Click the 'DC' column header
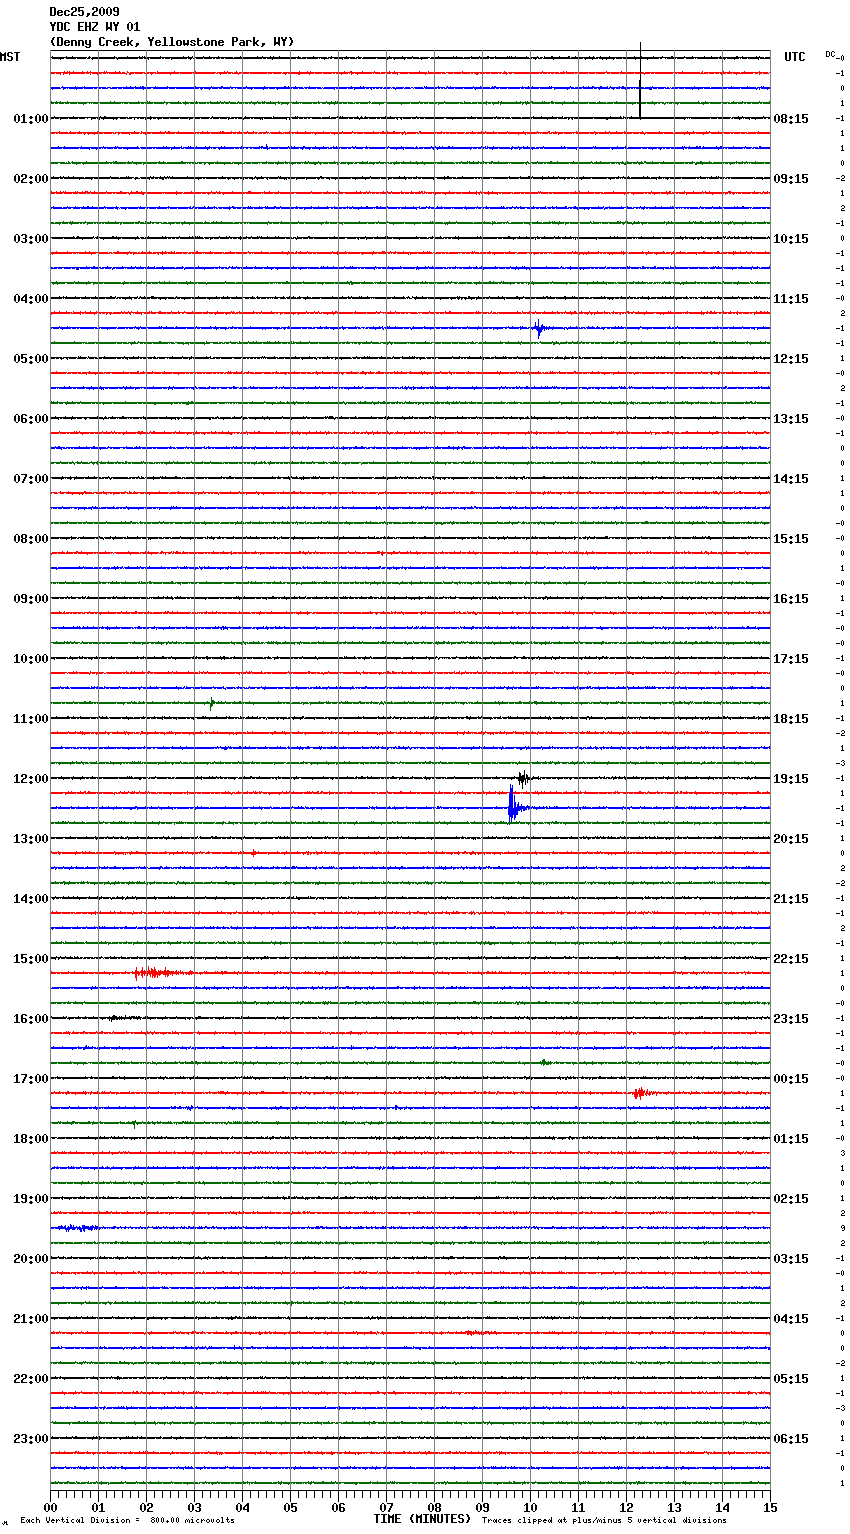This screenshot has width=850, height=1534. click(x=830, y=54)
